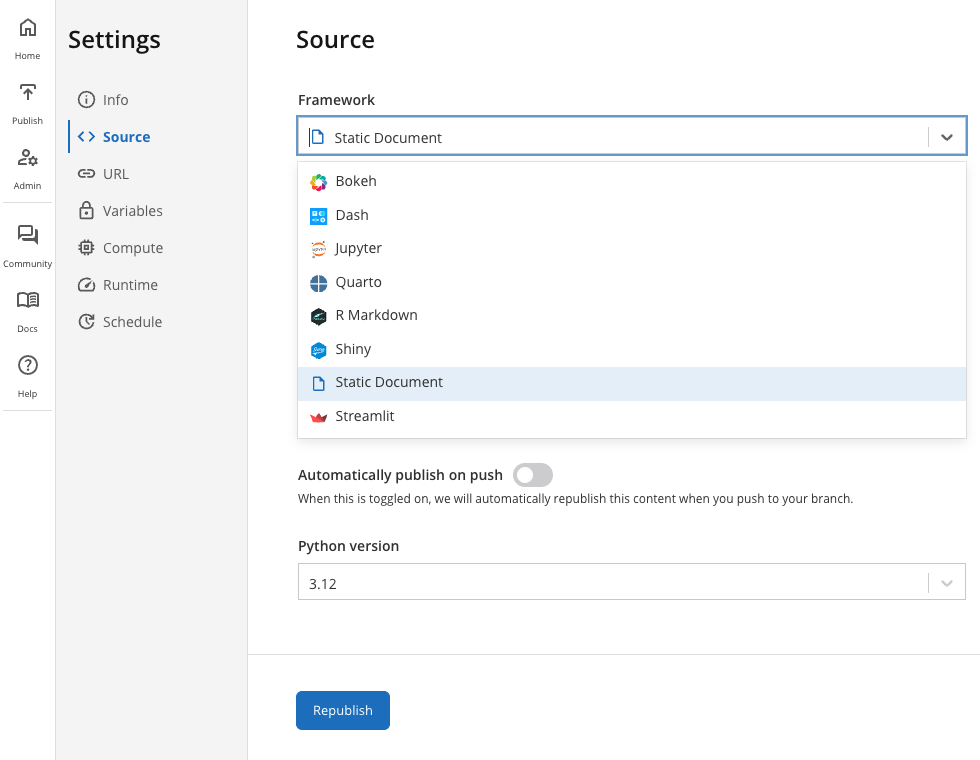The image size is (980, 760).
Task: Select R Markdown framework option
Action: point(376,315)
